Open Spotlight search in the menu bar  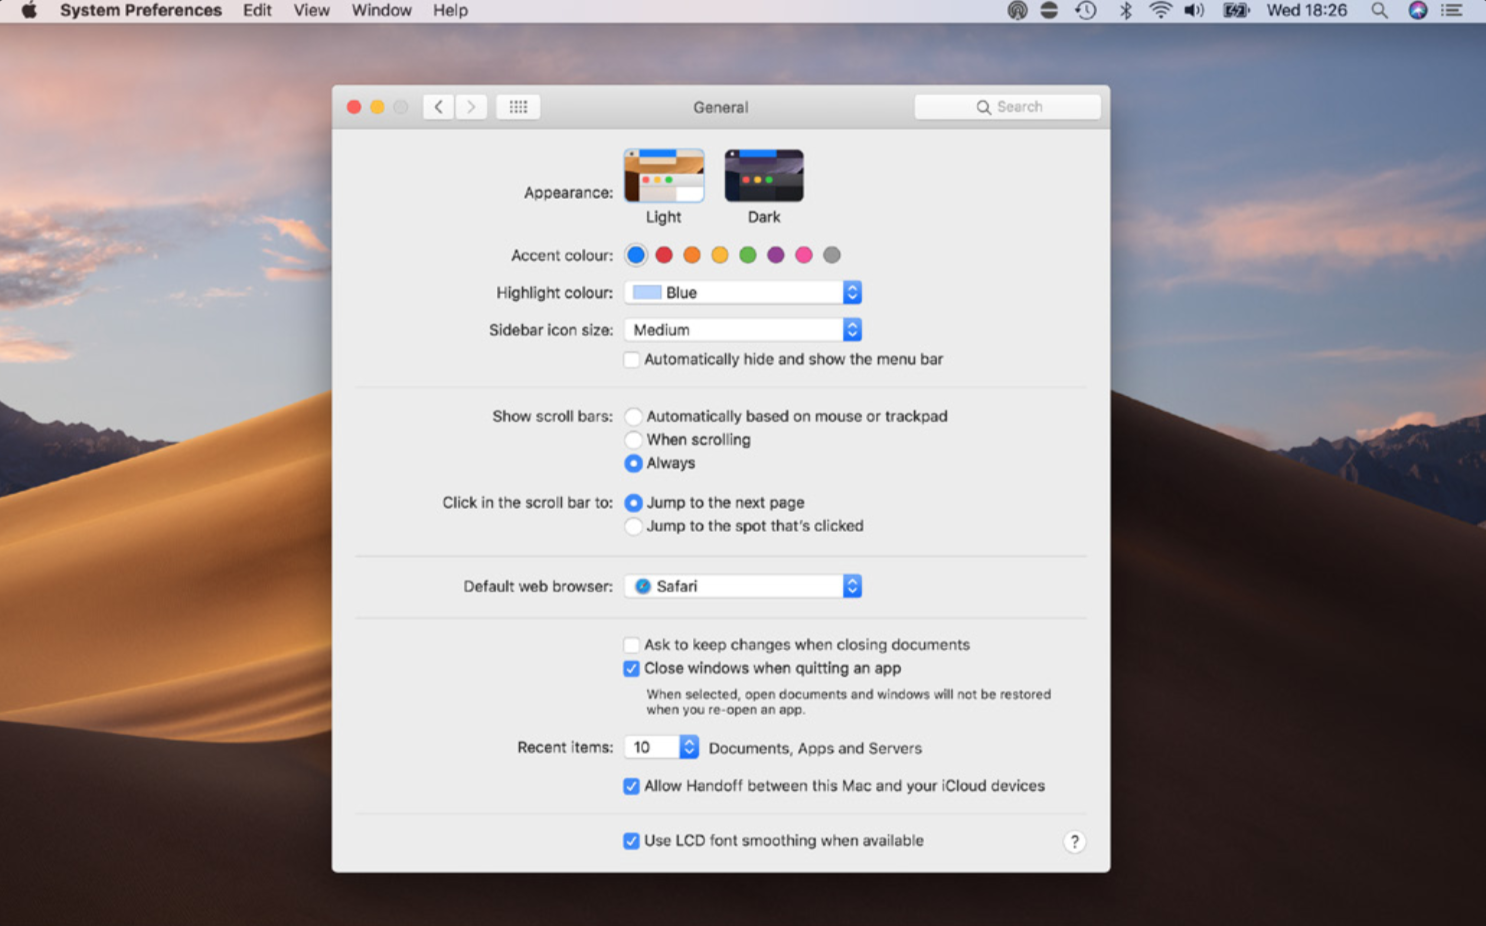tap(1379, 11)
